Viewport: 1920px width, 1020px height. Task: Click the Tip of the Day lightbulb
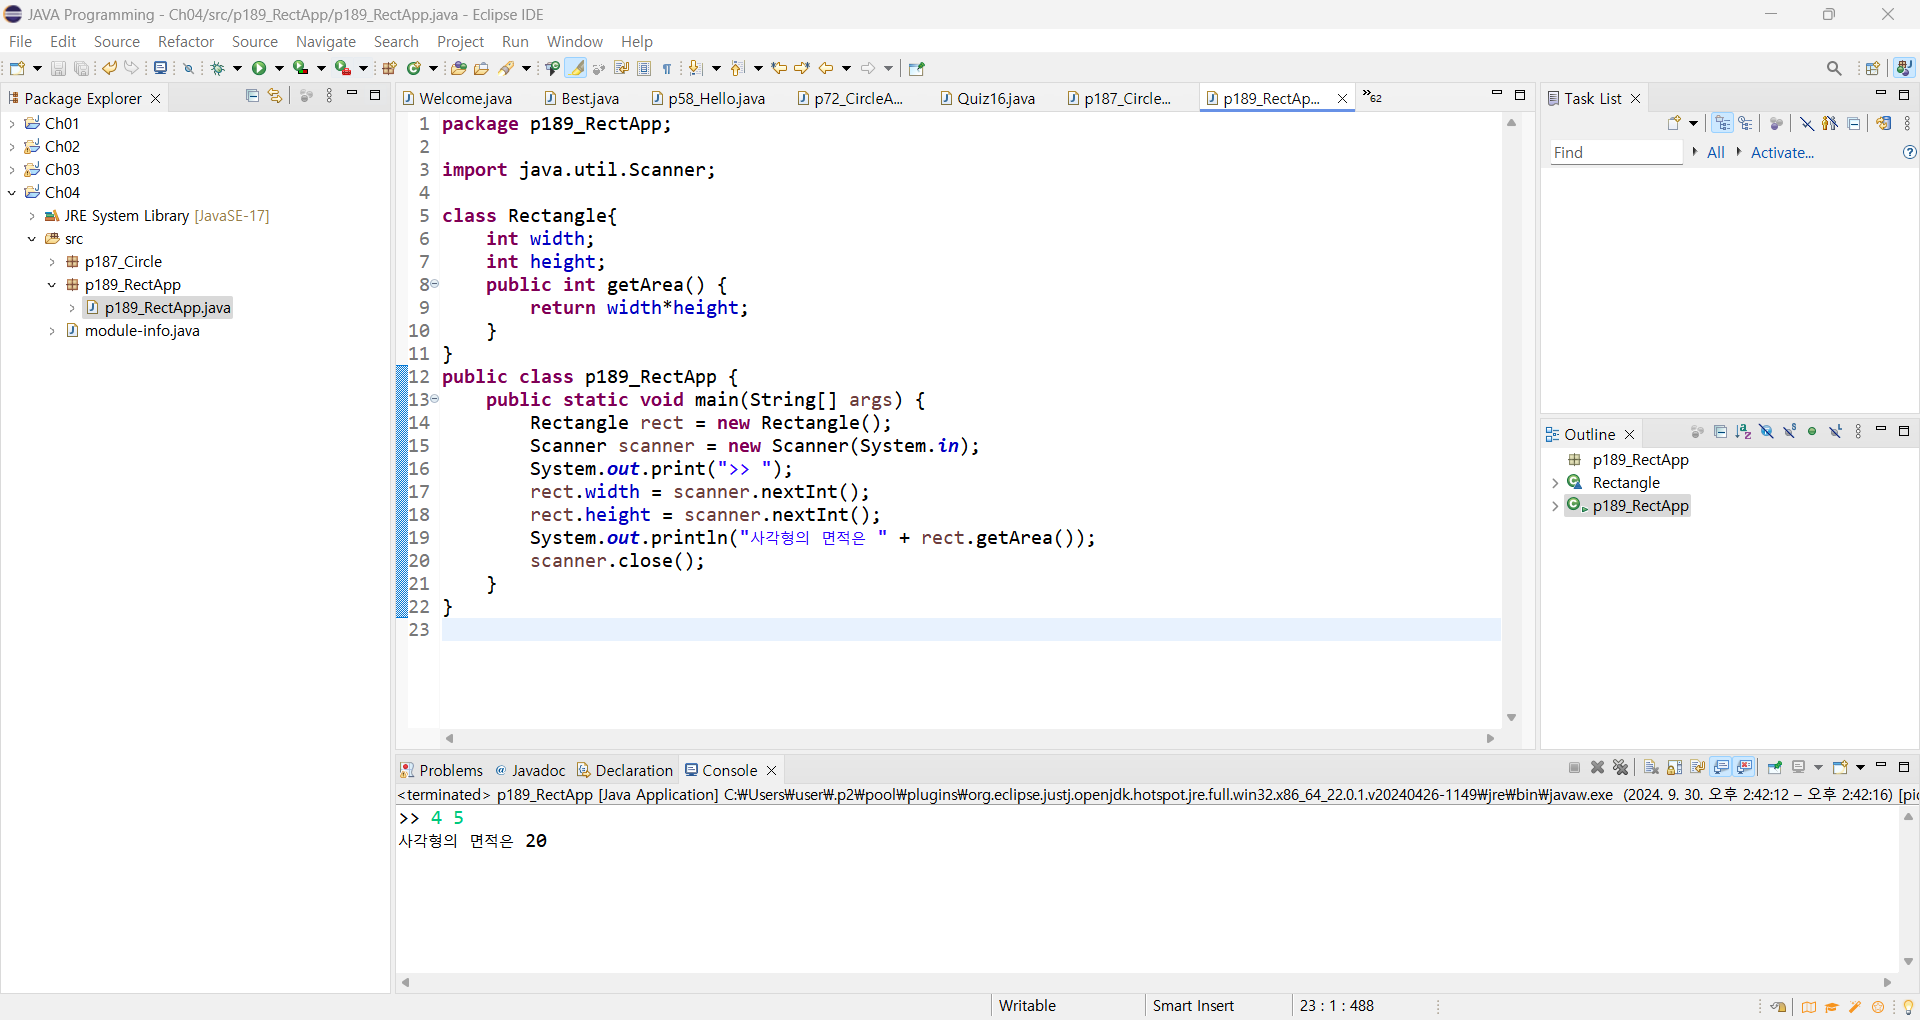coord(1908,1007)
